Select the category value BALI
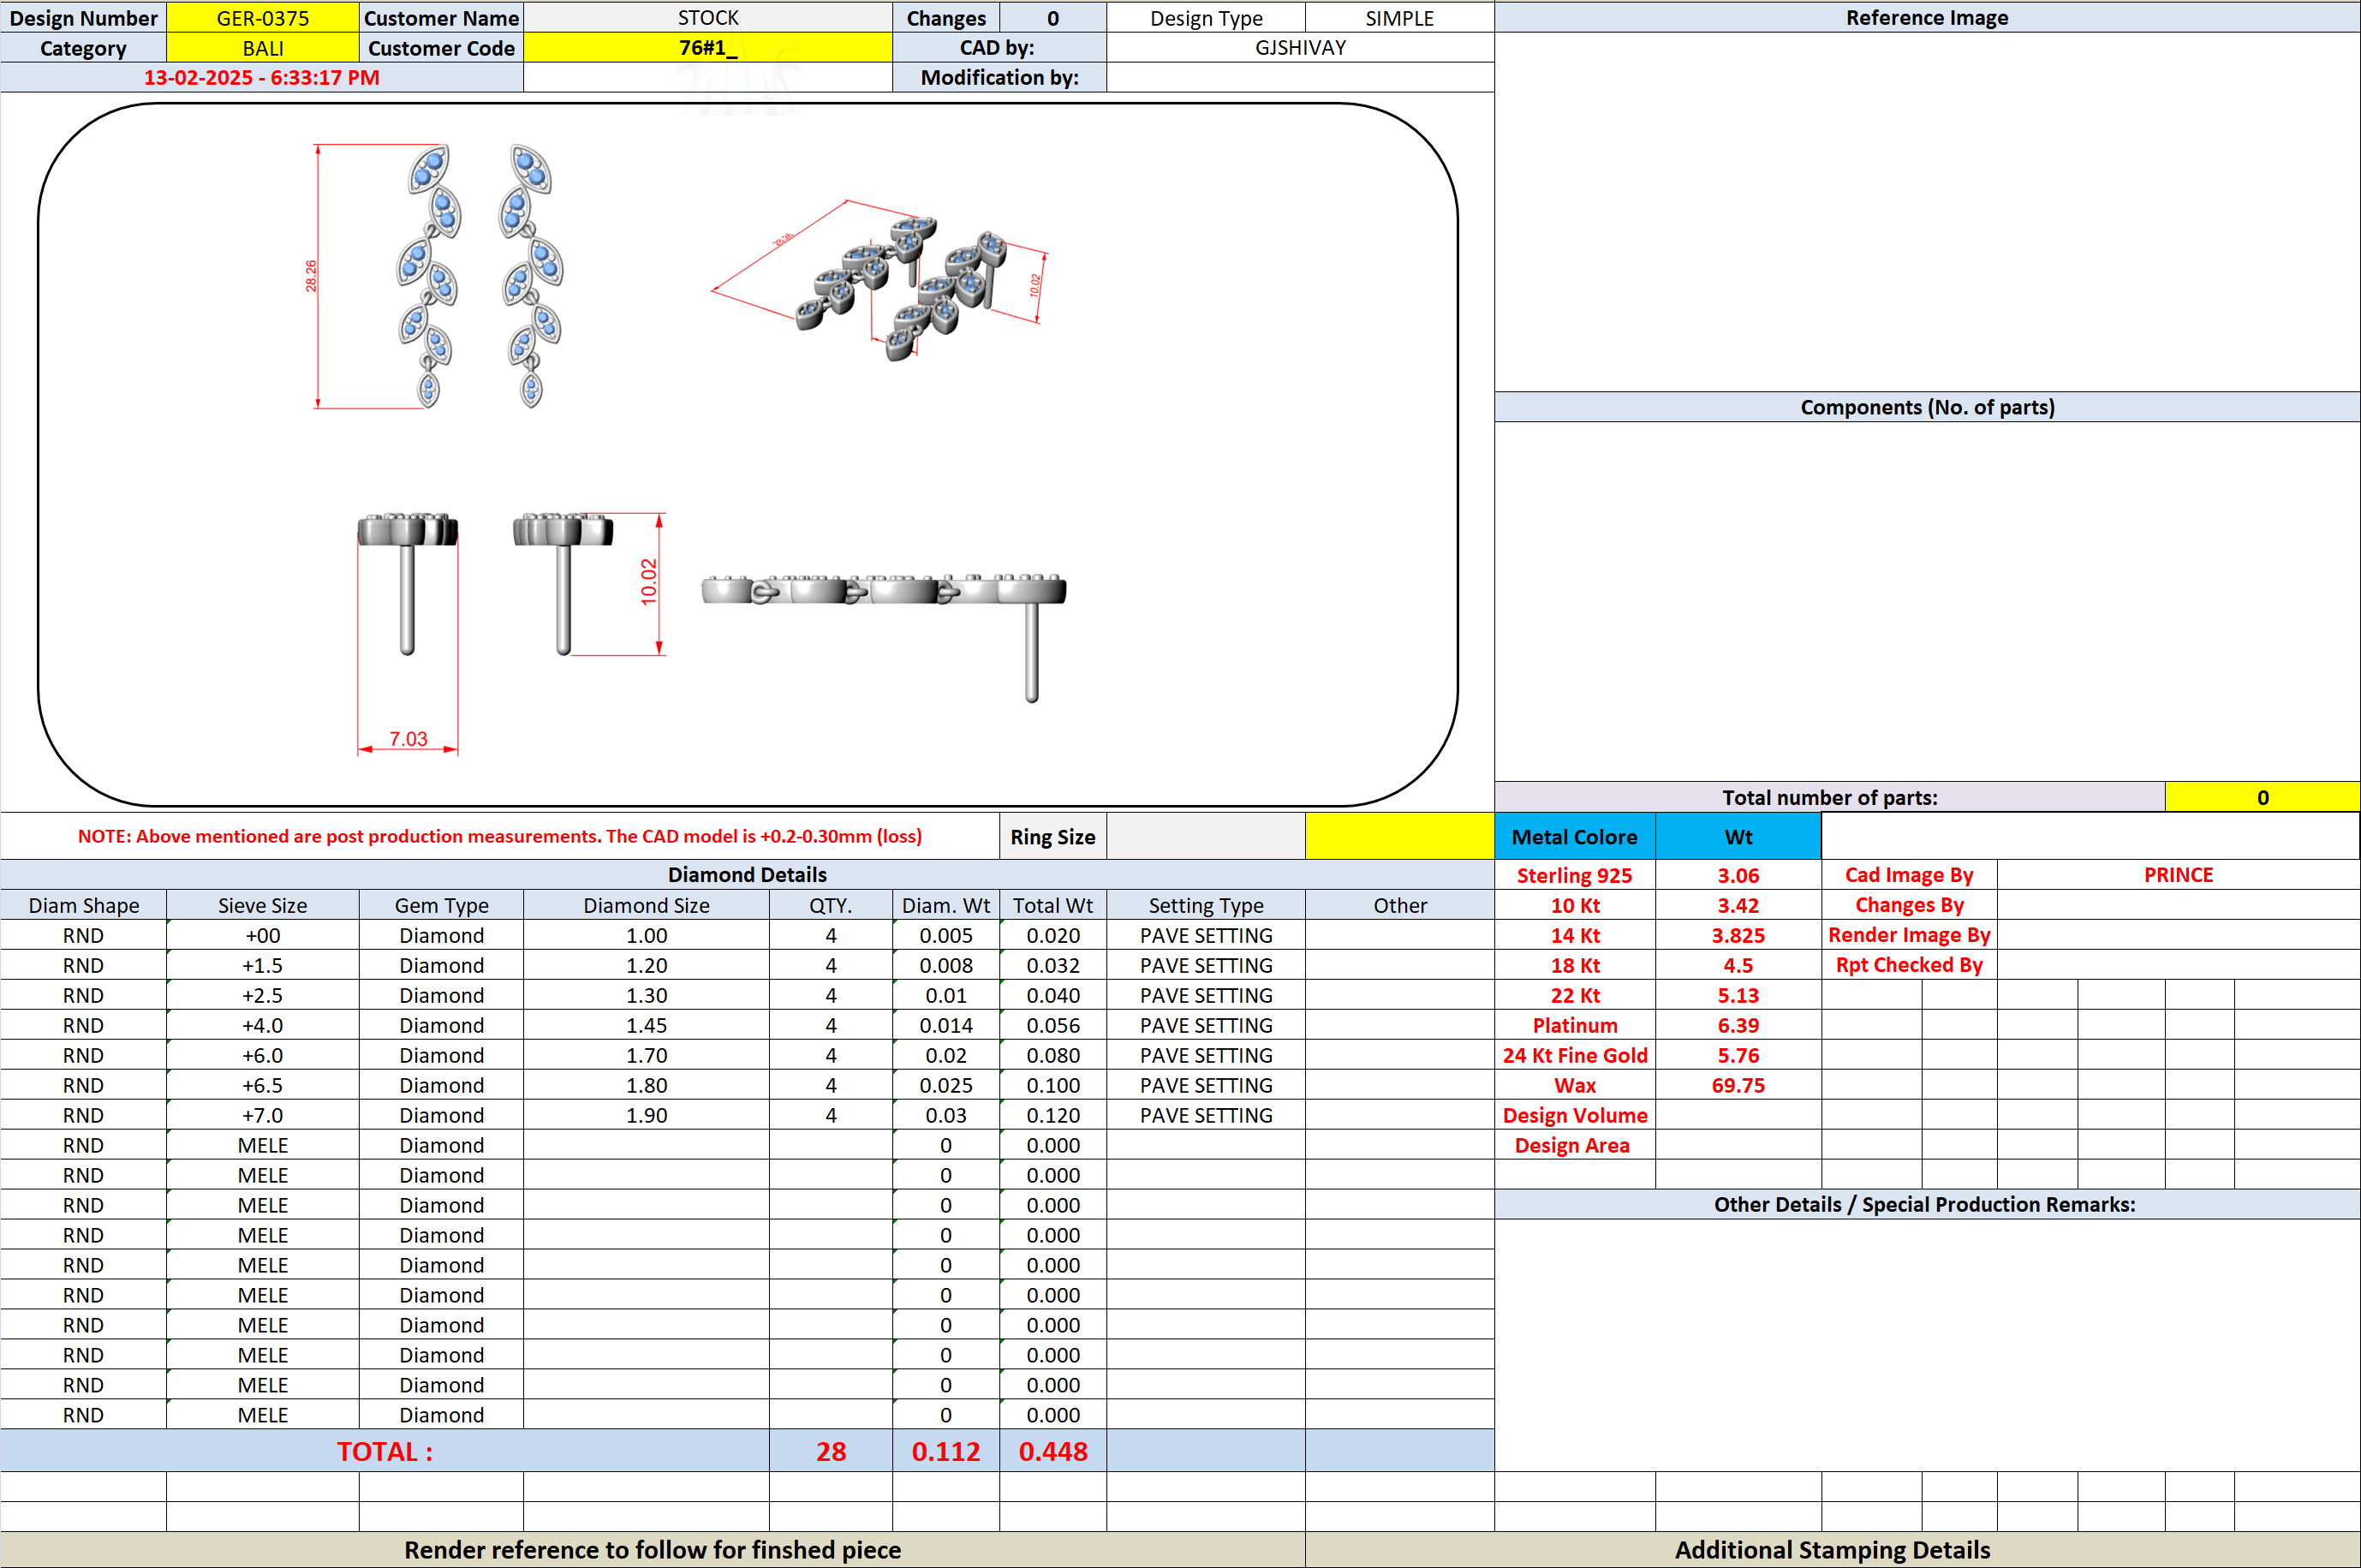Screen dimensions: 2361x1568 tap(262, 48)
